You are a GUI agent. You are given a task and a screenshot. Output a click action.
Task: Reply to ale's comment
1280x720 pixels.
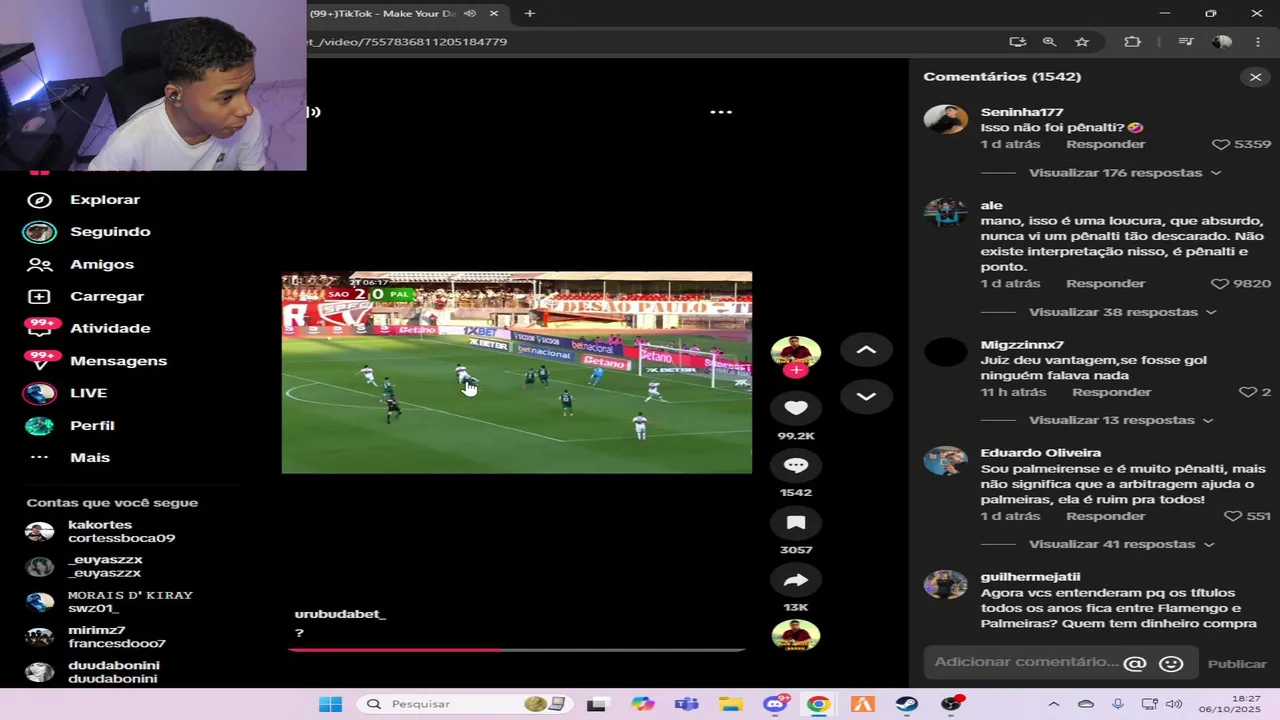pyautogui.click(x=1105, y=284)
